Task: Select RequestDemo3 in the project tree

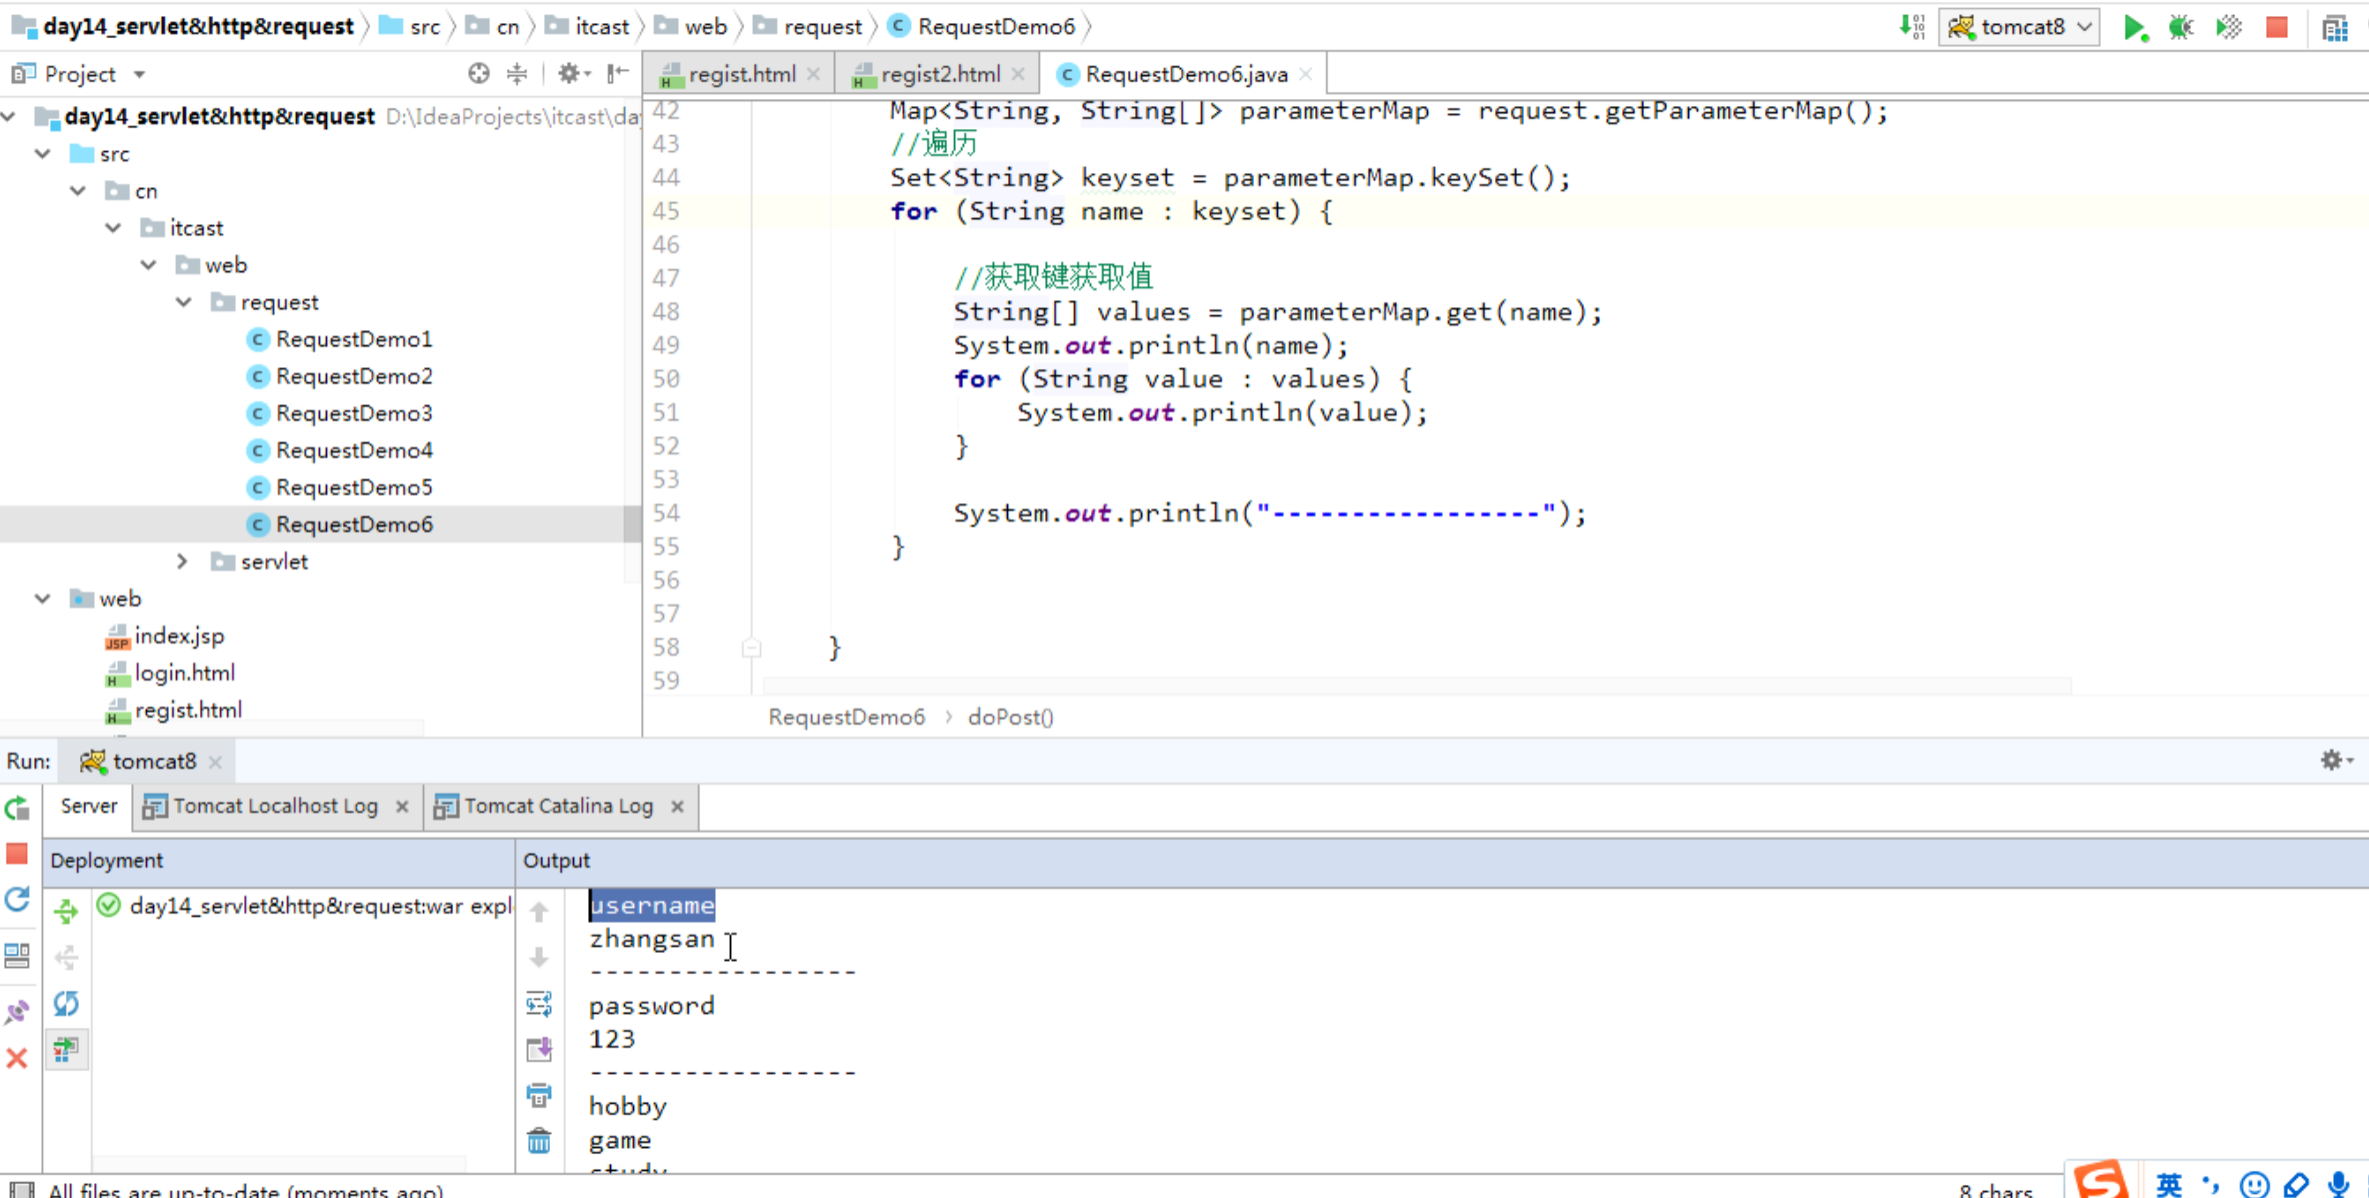Action: (354, 413)
